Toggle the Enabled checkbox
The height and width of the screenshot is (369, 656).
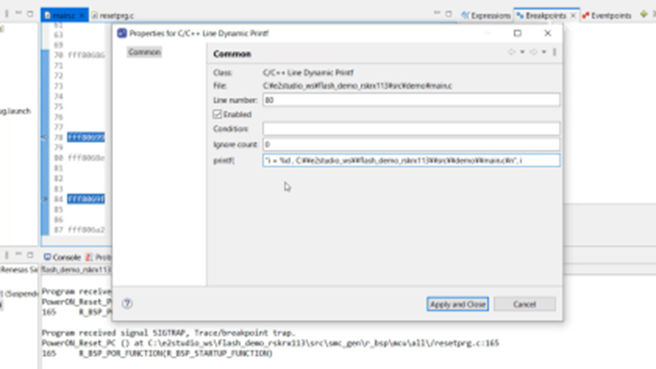(x=217, y=114)
